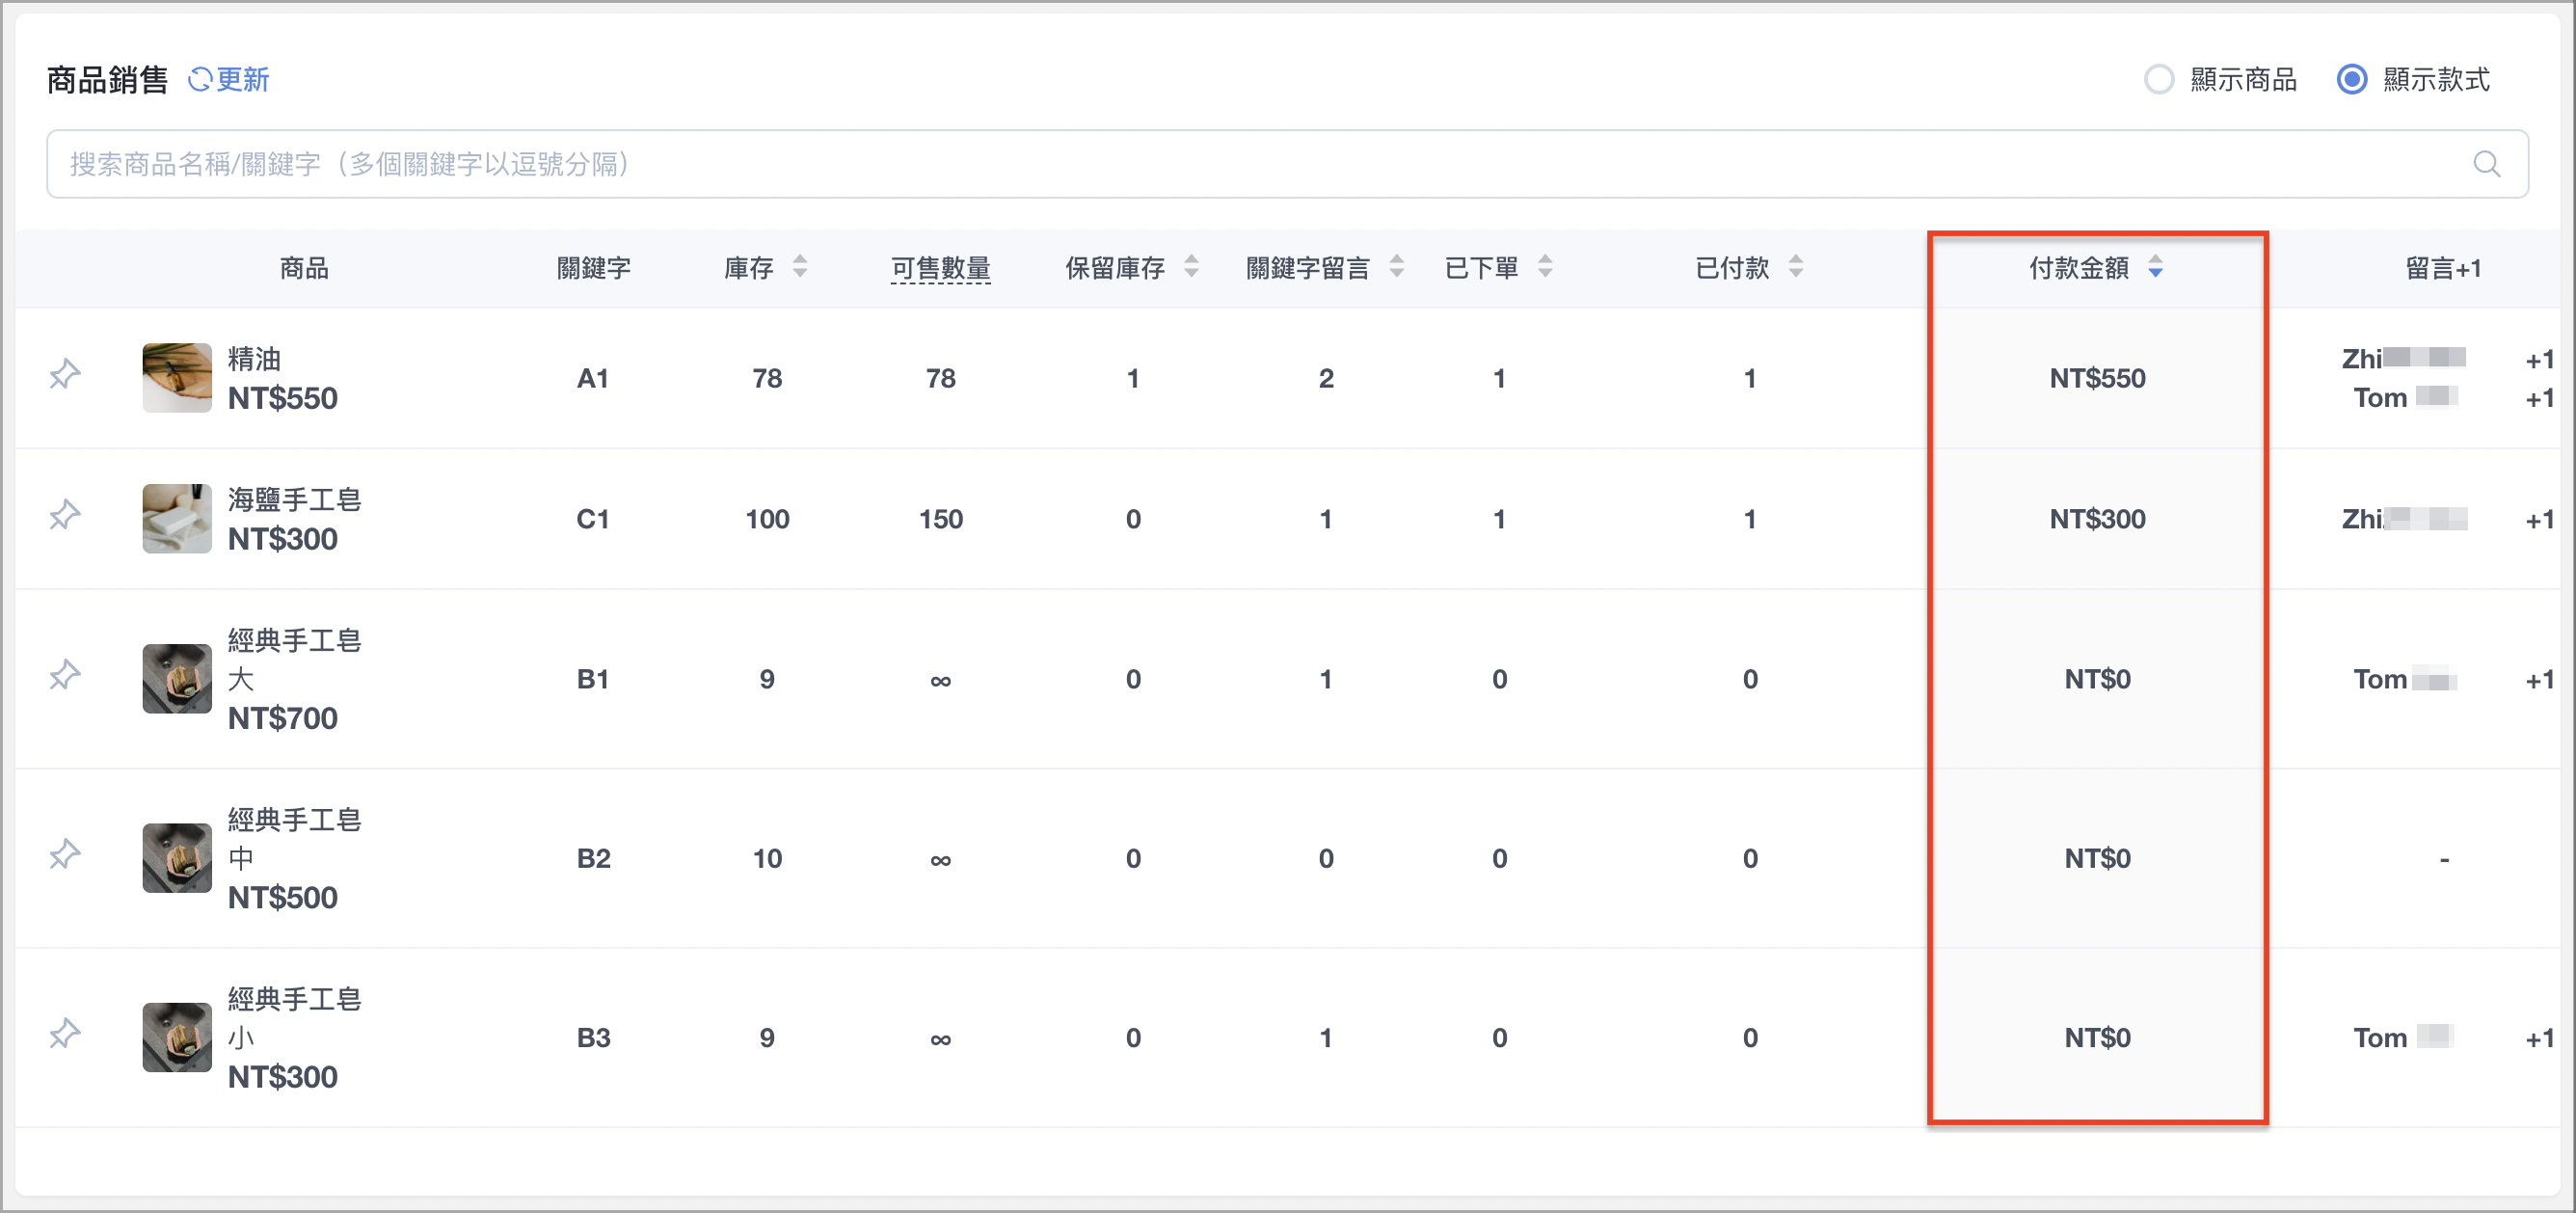Click keyword A1 cell
2576x1213 pixels.
pos(593,378)
